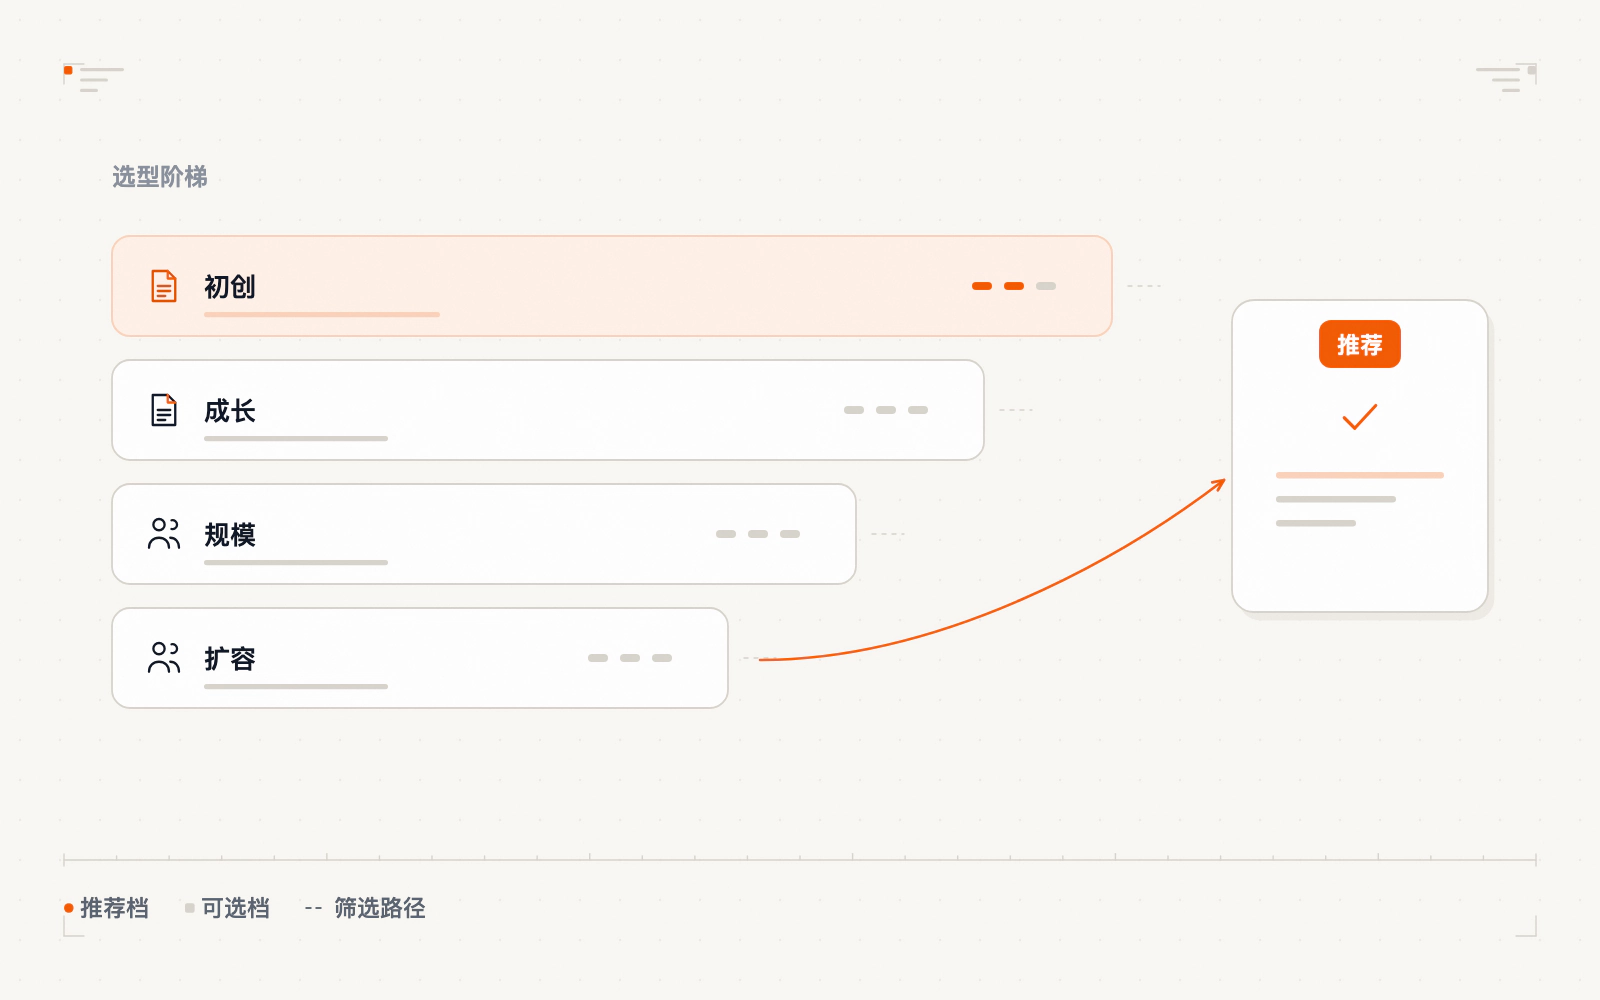Click the document icon beside 成长
The width and height of the screenshot is (1600, 1000).
164,410
